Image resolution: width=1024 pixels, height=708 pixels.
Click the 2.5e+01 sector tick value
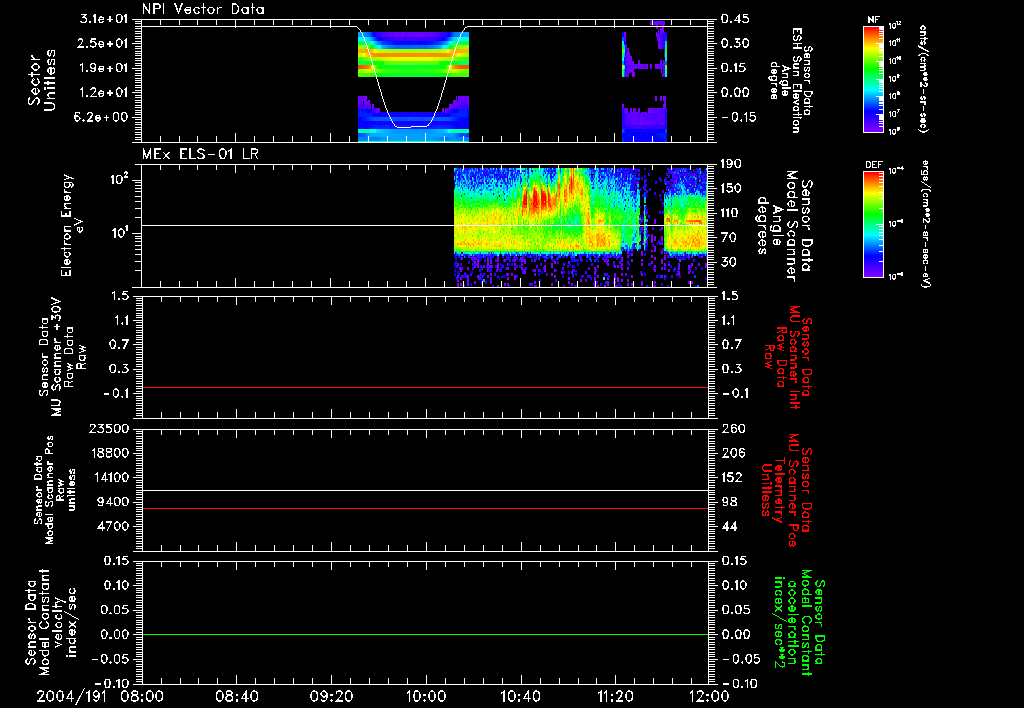point(105,43)
